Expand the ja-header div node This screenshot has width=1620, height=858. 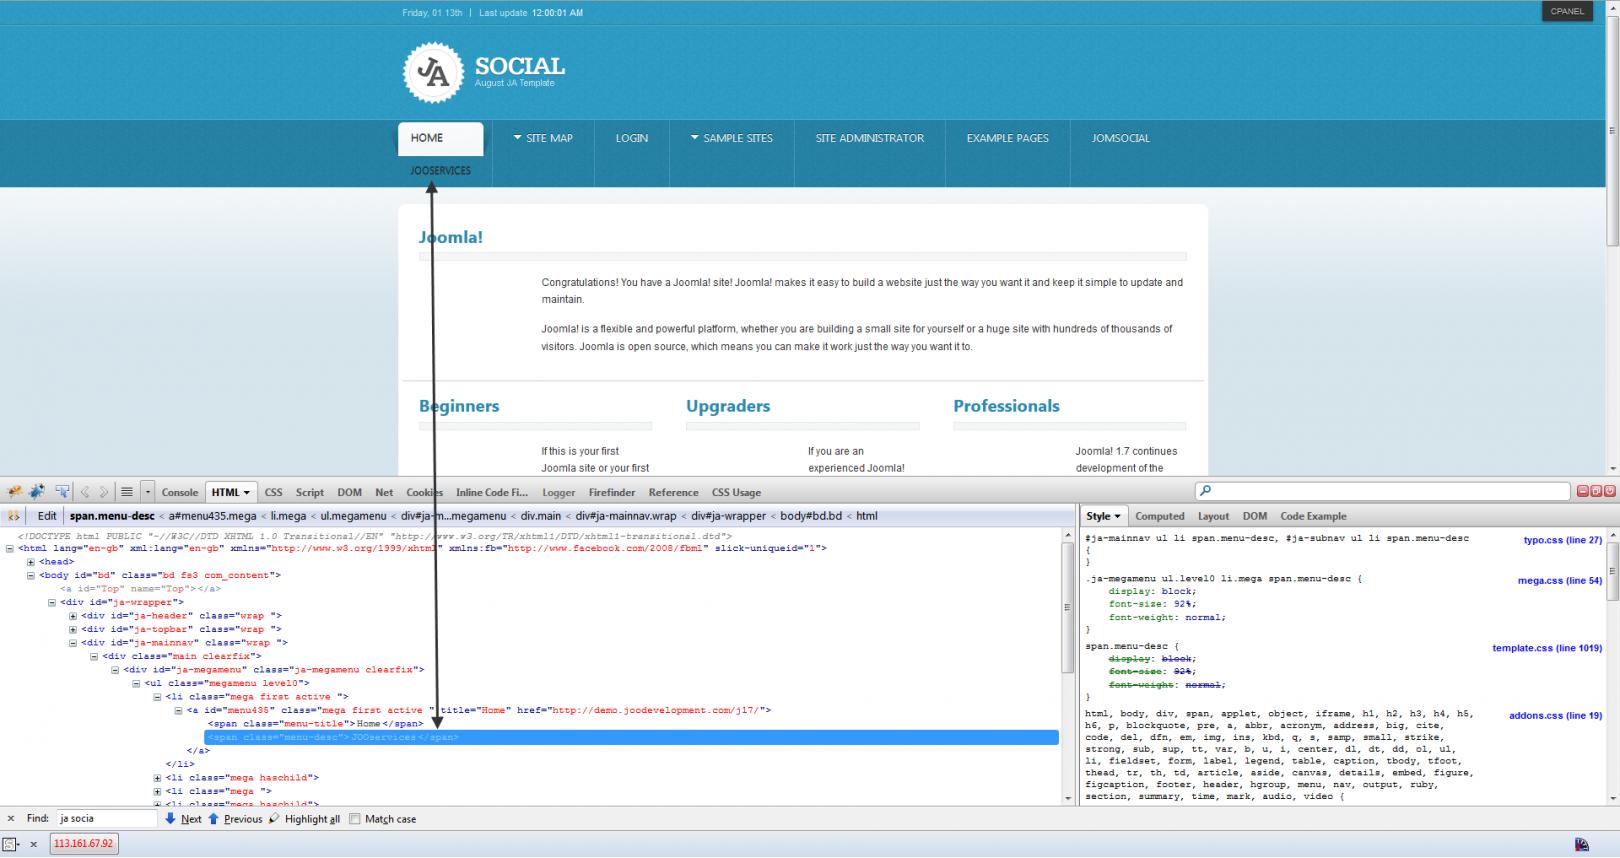tap(73, 616)
